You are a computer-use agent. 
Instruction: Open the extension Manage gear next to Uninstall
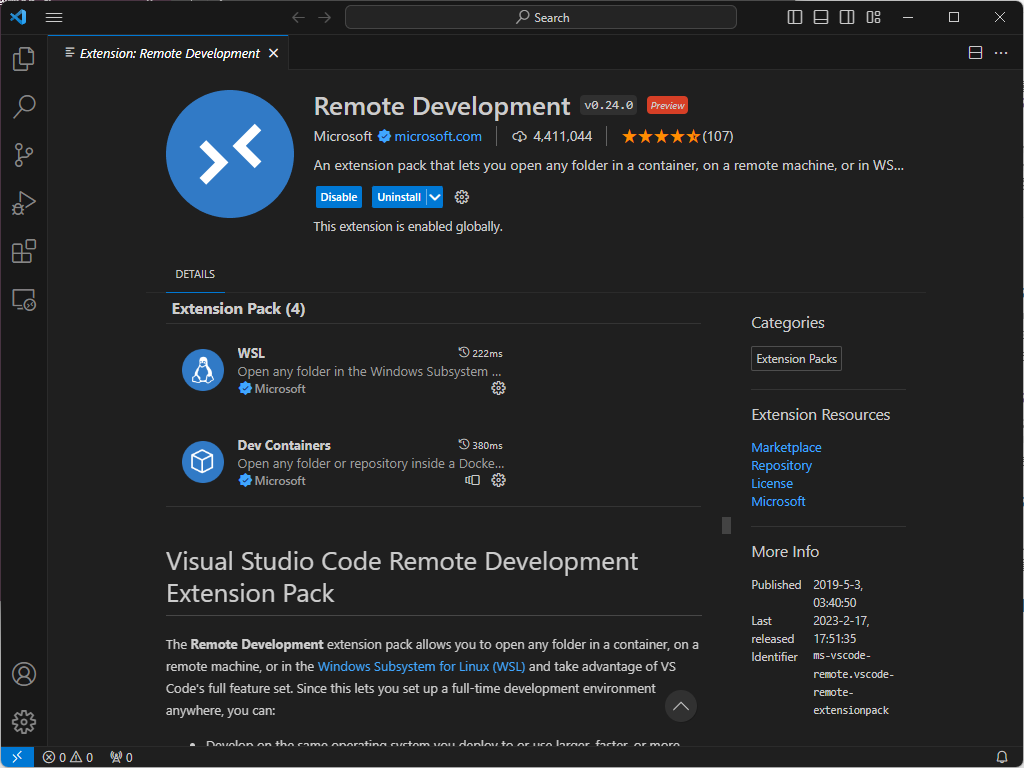462,197
